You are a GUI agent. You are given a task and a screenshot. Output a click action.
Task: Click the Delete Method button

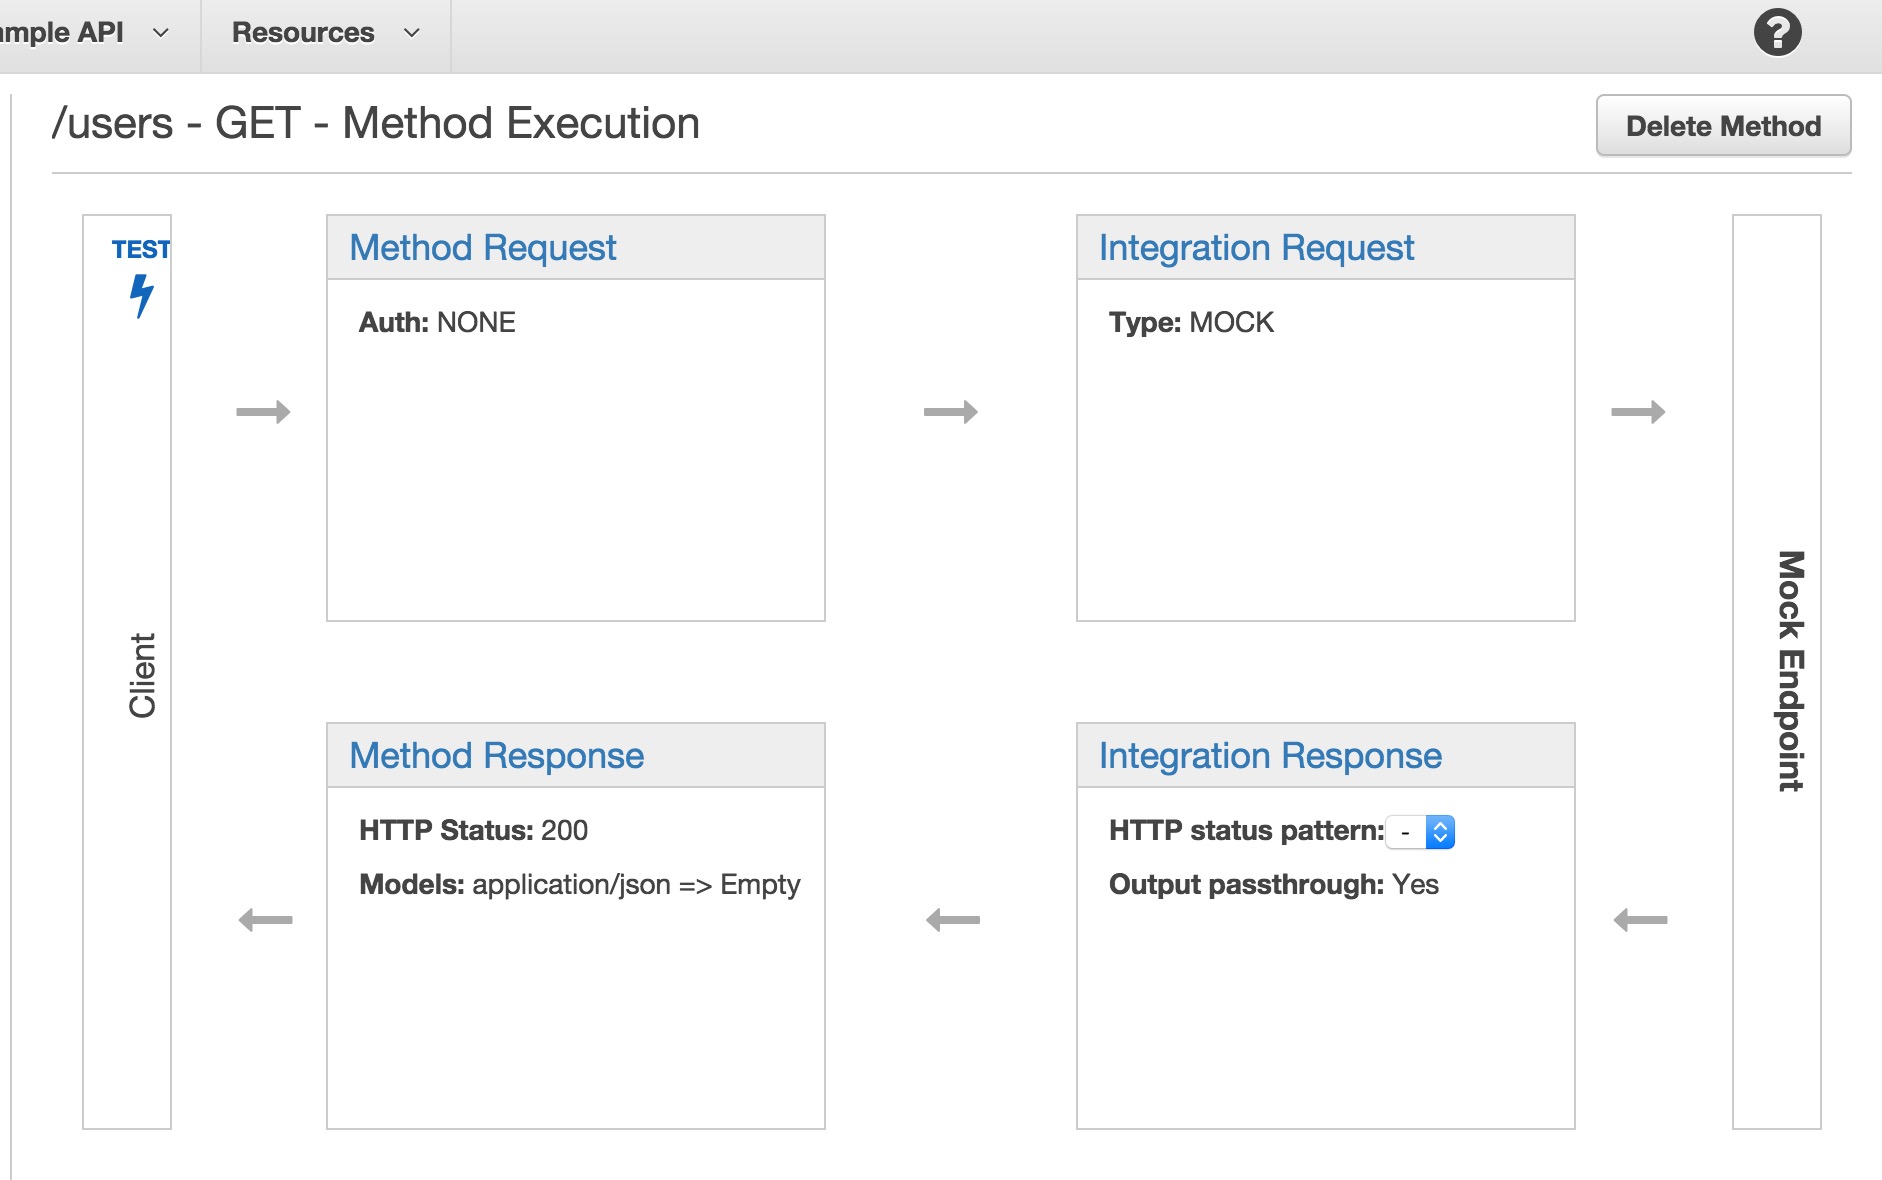[1724, 125]
